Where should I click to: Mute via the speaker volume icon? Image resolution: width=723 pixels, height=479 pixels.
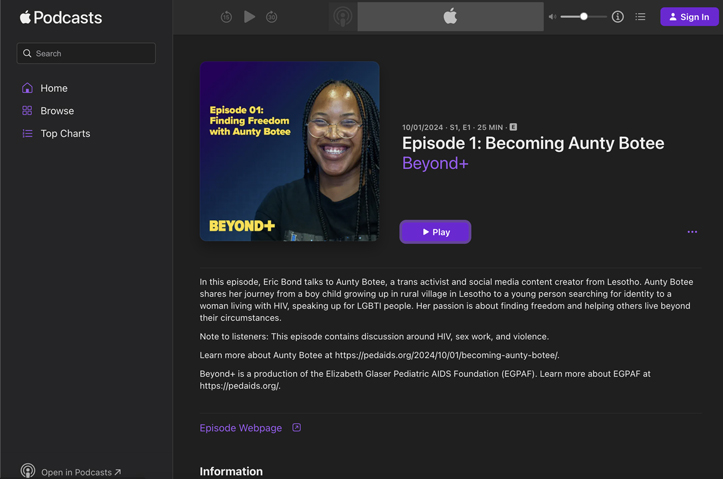click(552, 17)
